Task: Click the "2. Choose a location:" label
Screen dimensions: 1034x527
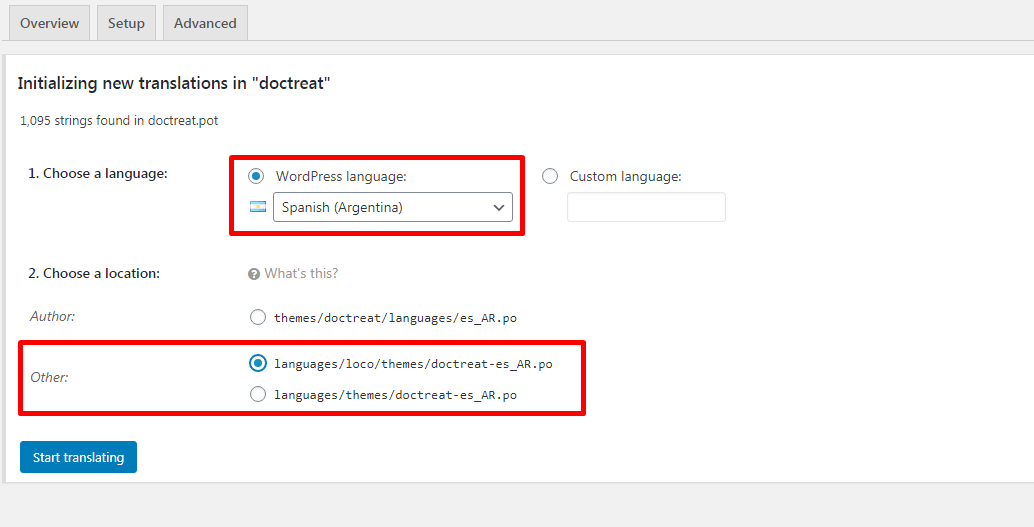Action: (94, 273)
